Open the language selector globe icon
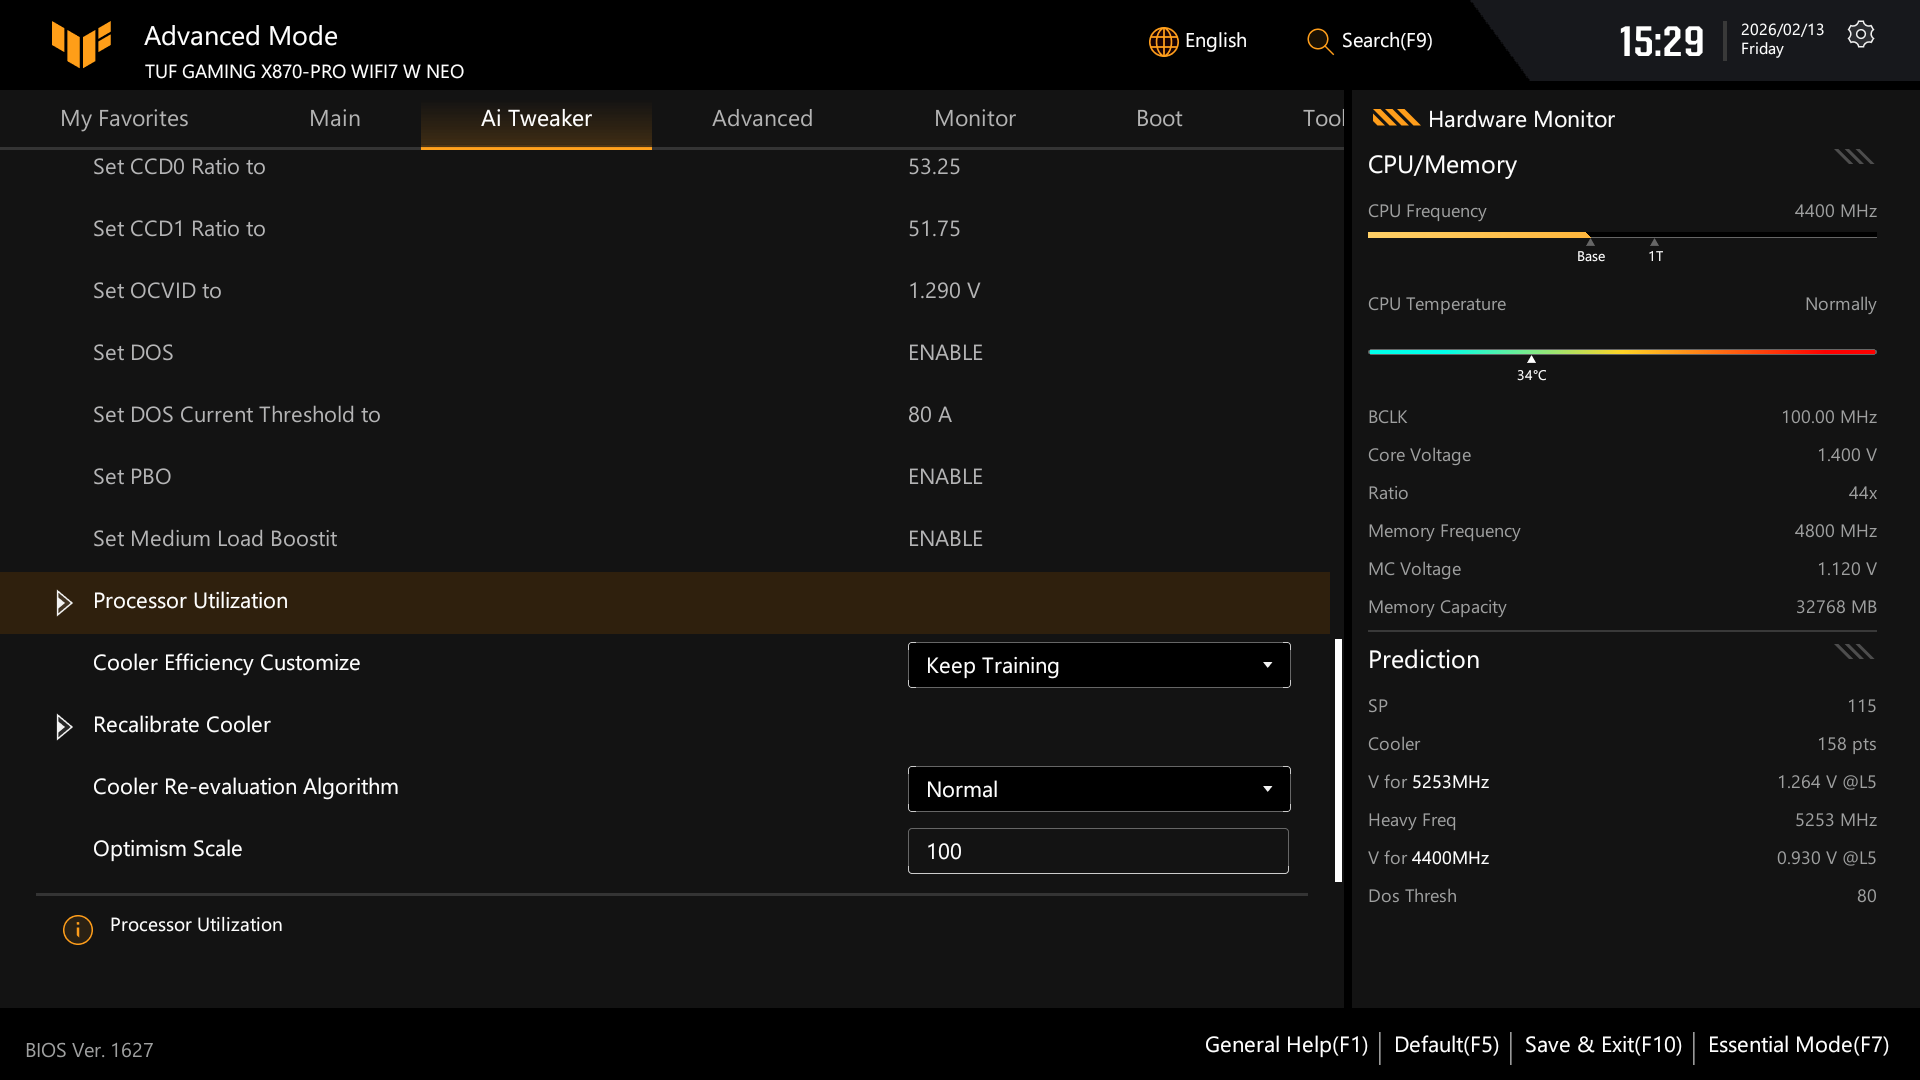 pyautogui.click(x=1162, y=41)
